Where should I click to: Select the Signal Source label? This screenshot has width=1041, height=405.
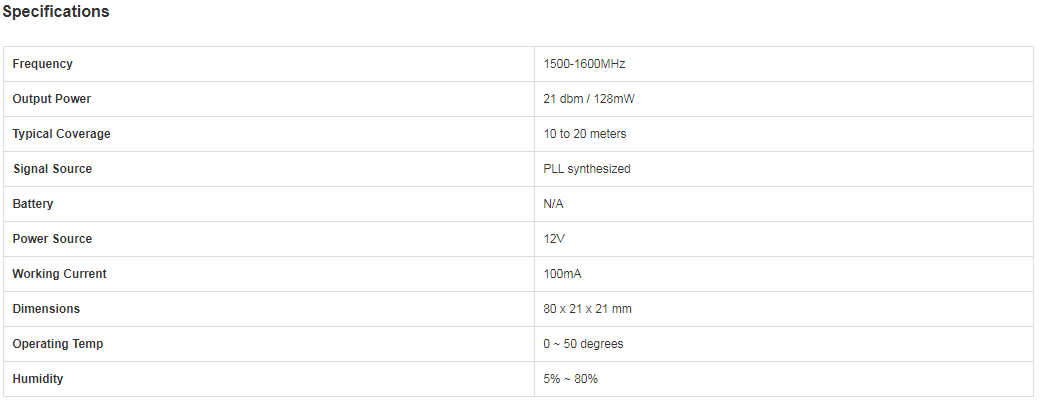[x=52, y=169]
